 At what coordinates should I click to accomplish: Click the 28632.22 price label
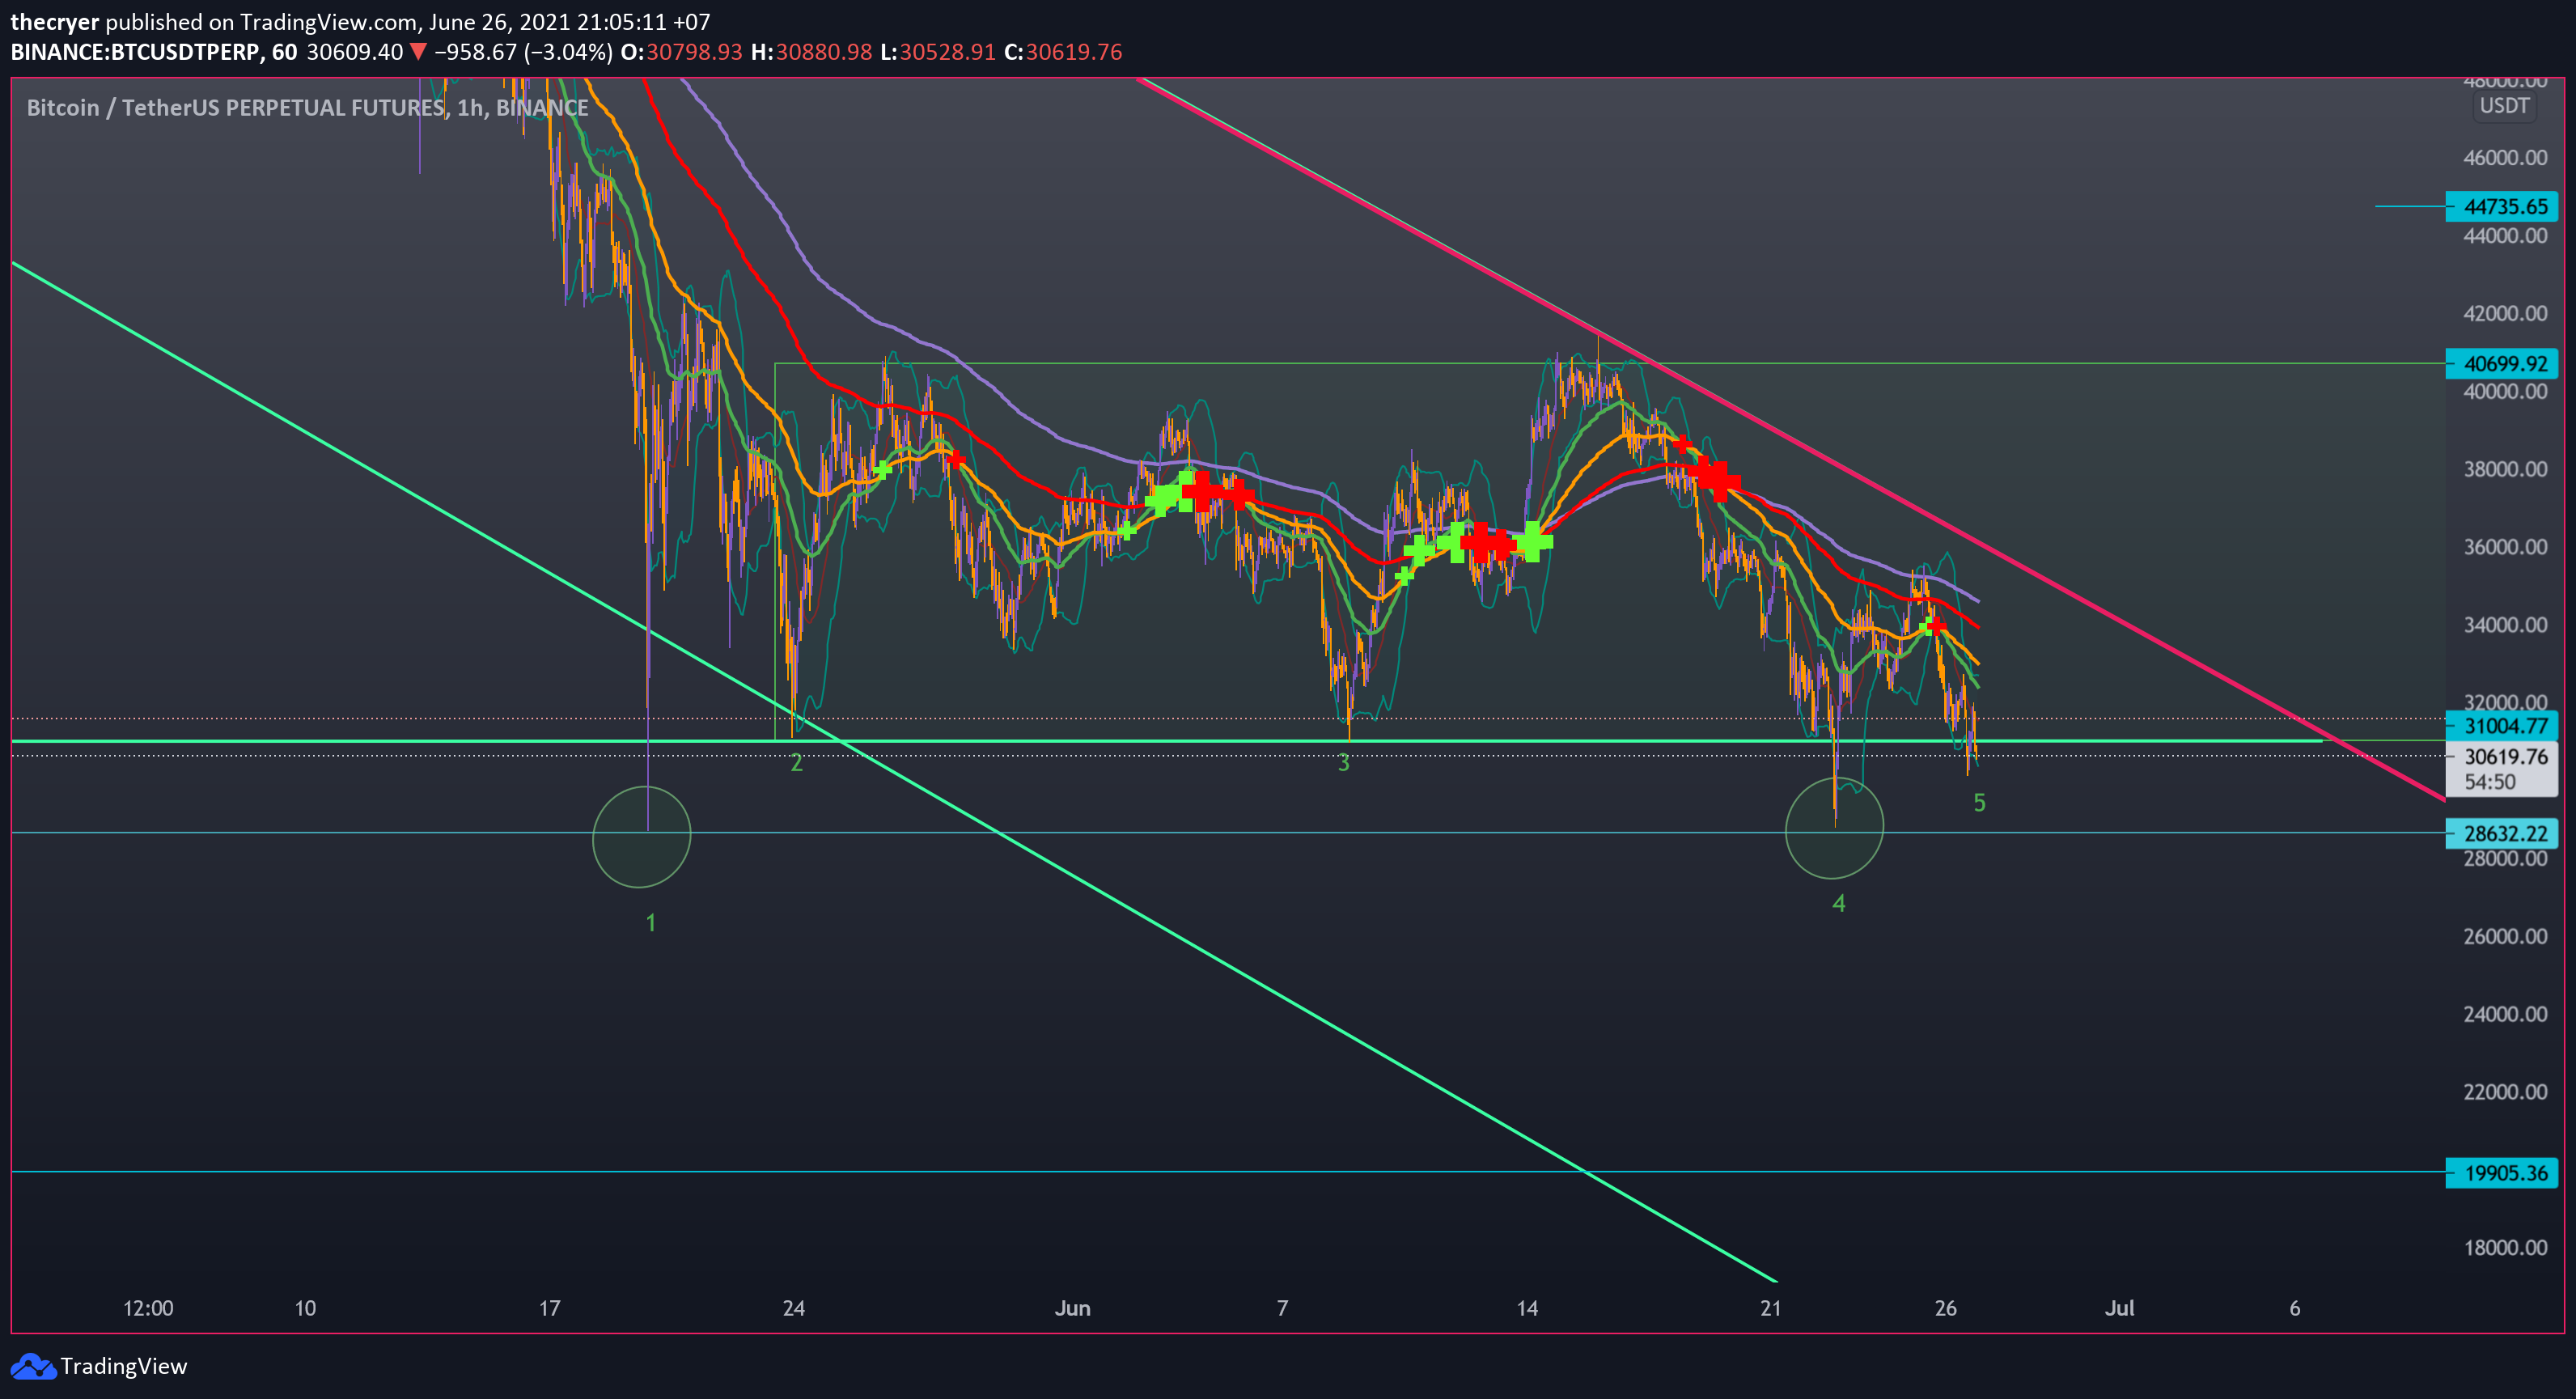pos(2502,833)
